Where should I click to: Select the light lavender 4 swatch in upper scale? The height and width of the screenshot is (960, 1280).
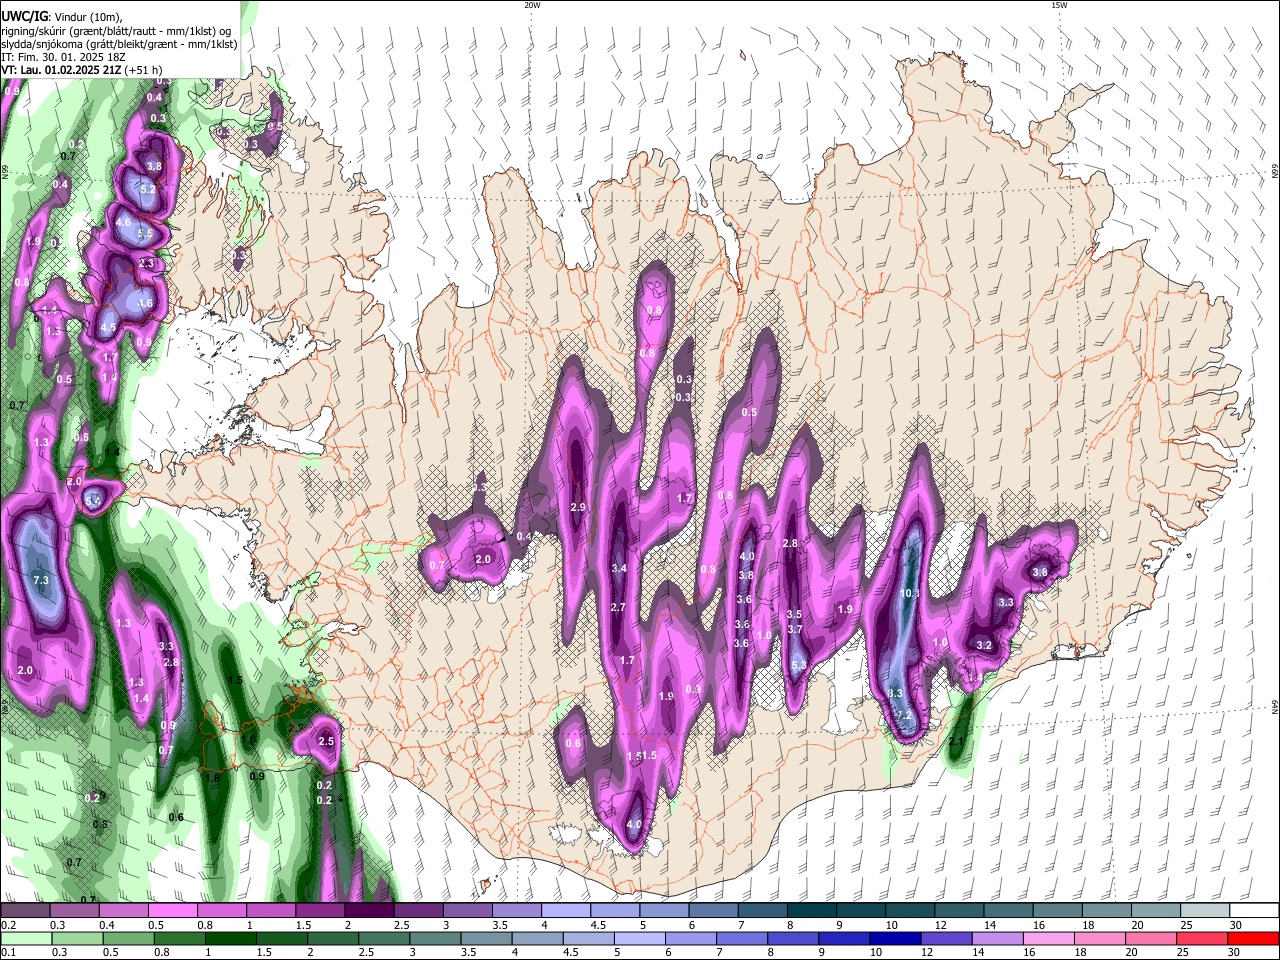(565, 910)
